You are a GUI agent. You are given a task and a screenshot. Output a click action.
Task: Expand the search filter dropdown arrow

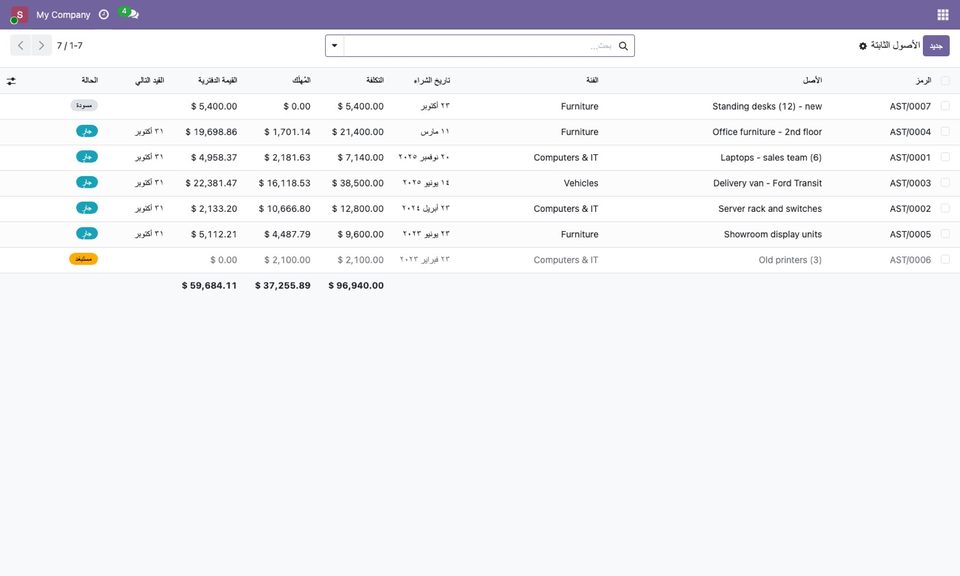pyautogui.click(x=335, y=46)
